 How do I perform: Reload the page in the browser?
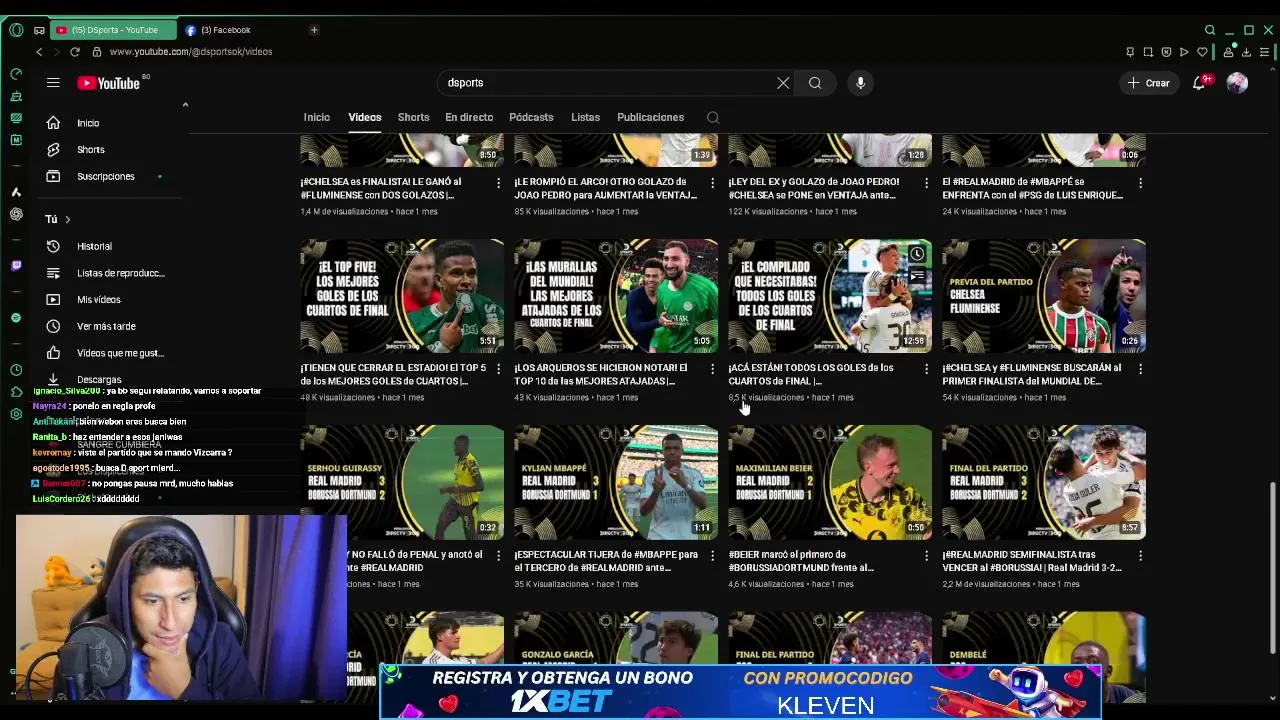pyautogui.click(x=74, y=51)
